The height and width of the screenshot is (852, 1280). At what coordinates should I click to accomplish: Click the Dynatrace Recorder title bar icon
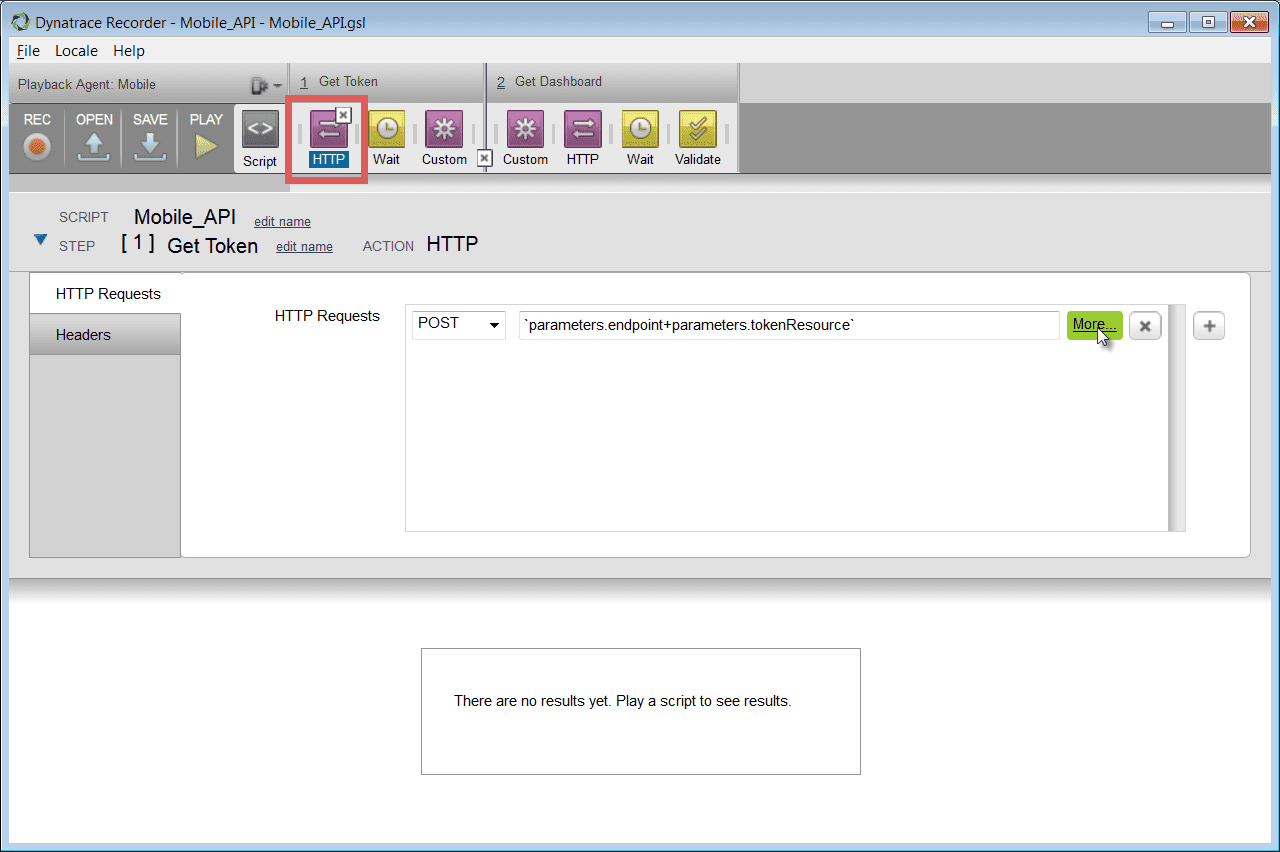click(x=20, y=22)
